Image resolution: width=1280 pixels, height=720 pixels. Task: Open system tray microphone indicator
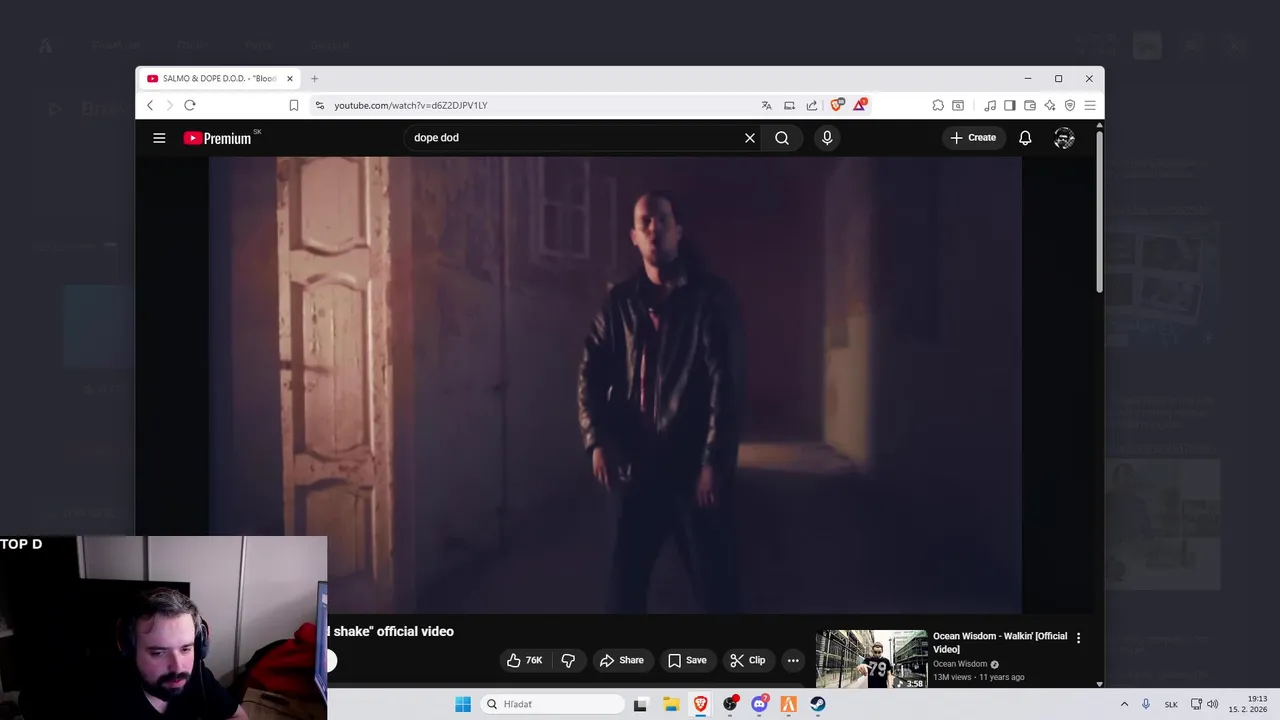[x=1146, y=704]
